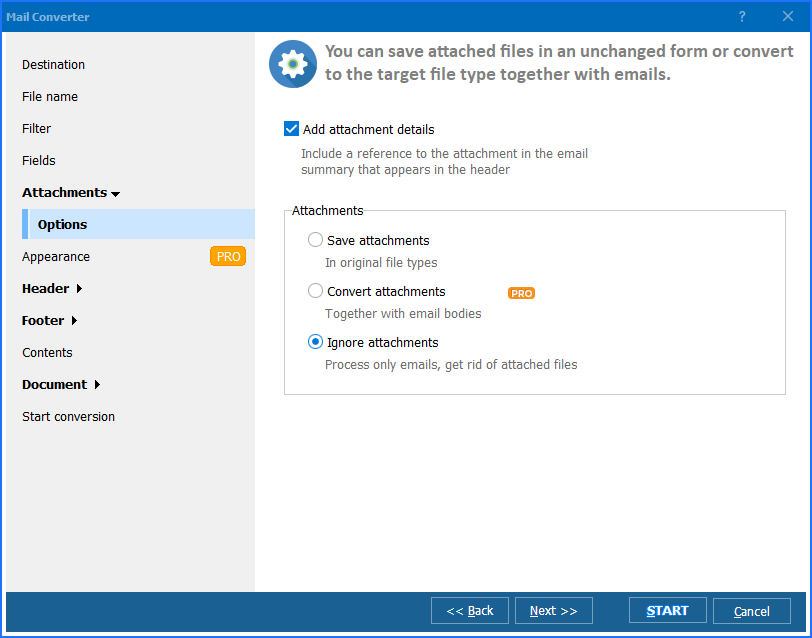Go back with the << Back button
The image size is (812, 638).
[x=470, y=611]
